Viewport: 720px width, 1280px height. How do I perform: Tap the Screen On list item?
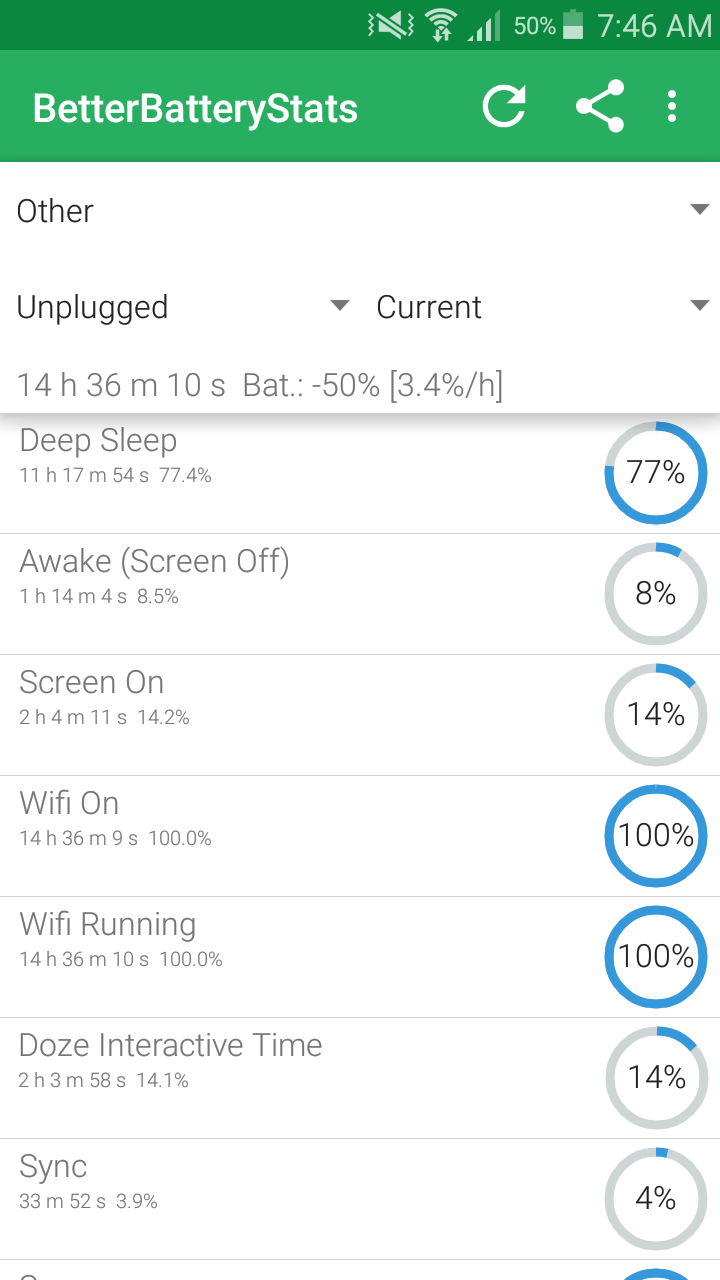tap(300, 715)
